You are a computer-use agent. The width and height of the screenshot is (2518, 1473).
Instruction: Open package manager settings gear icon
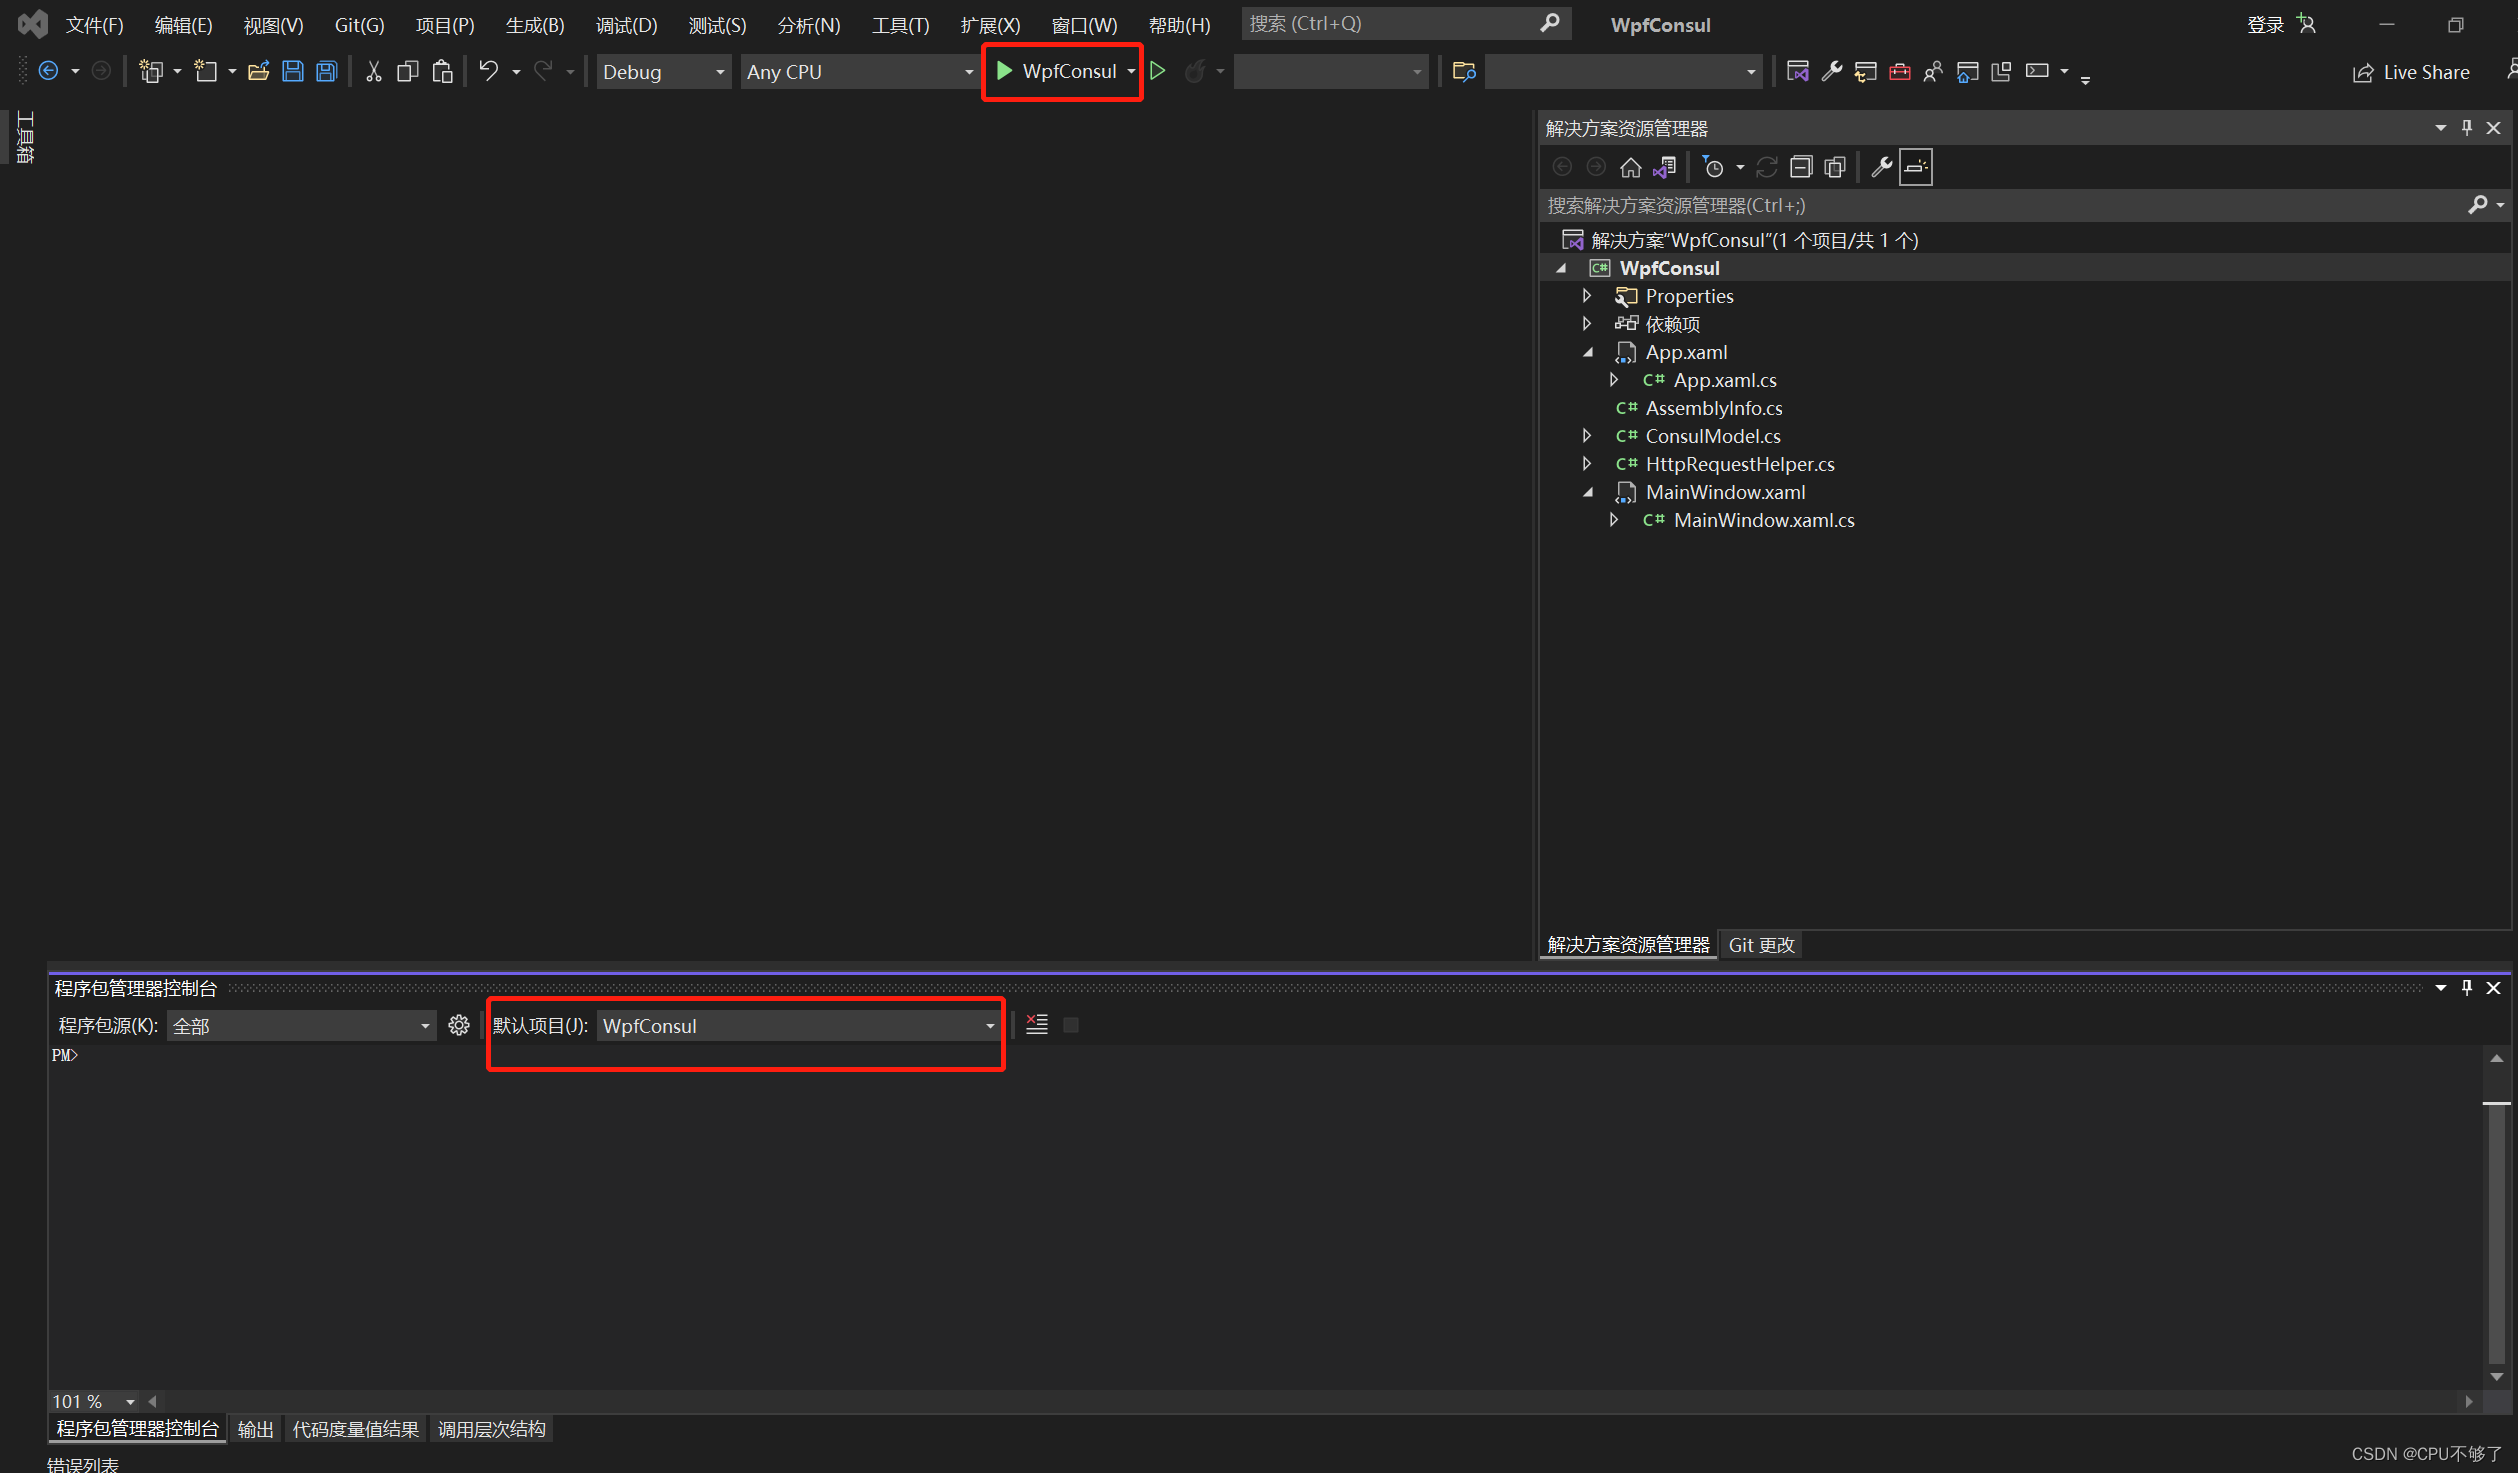coord(459,1025)
